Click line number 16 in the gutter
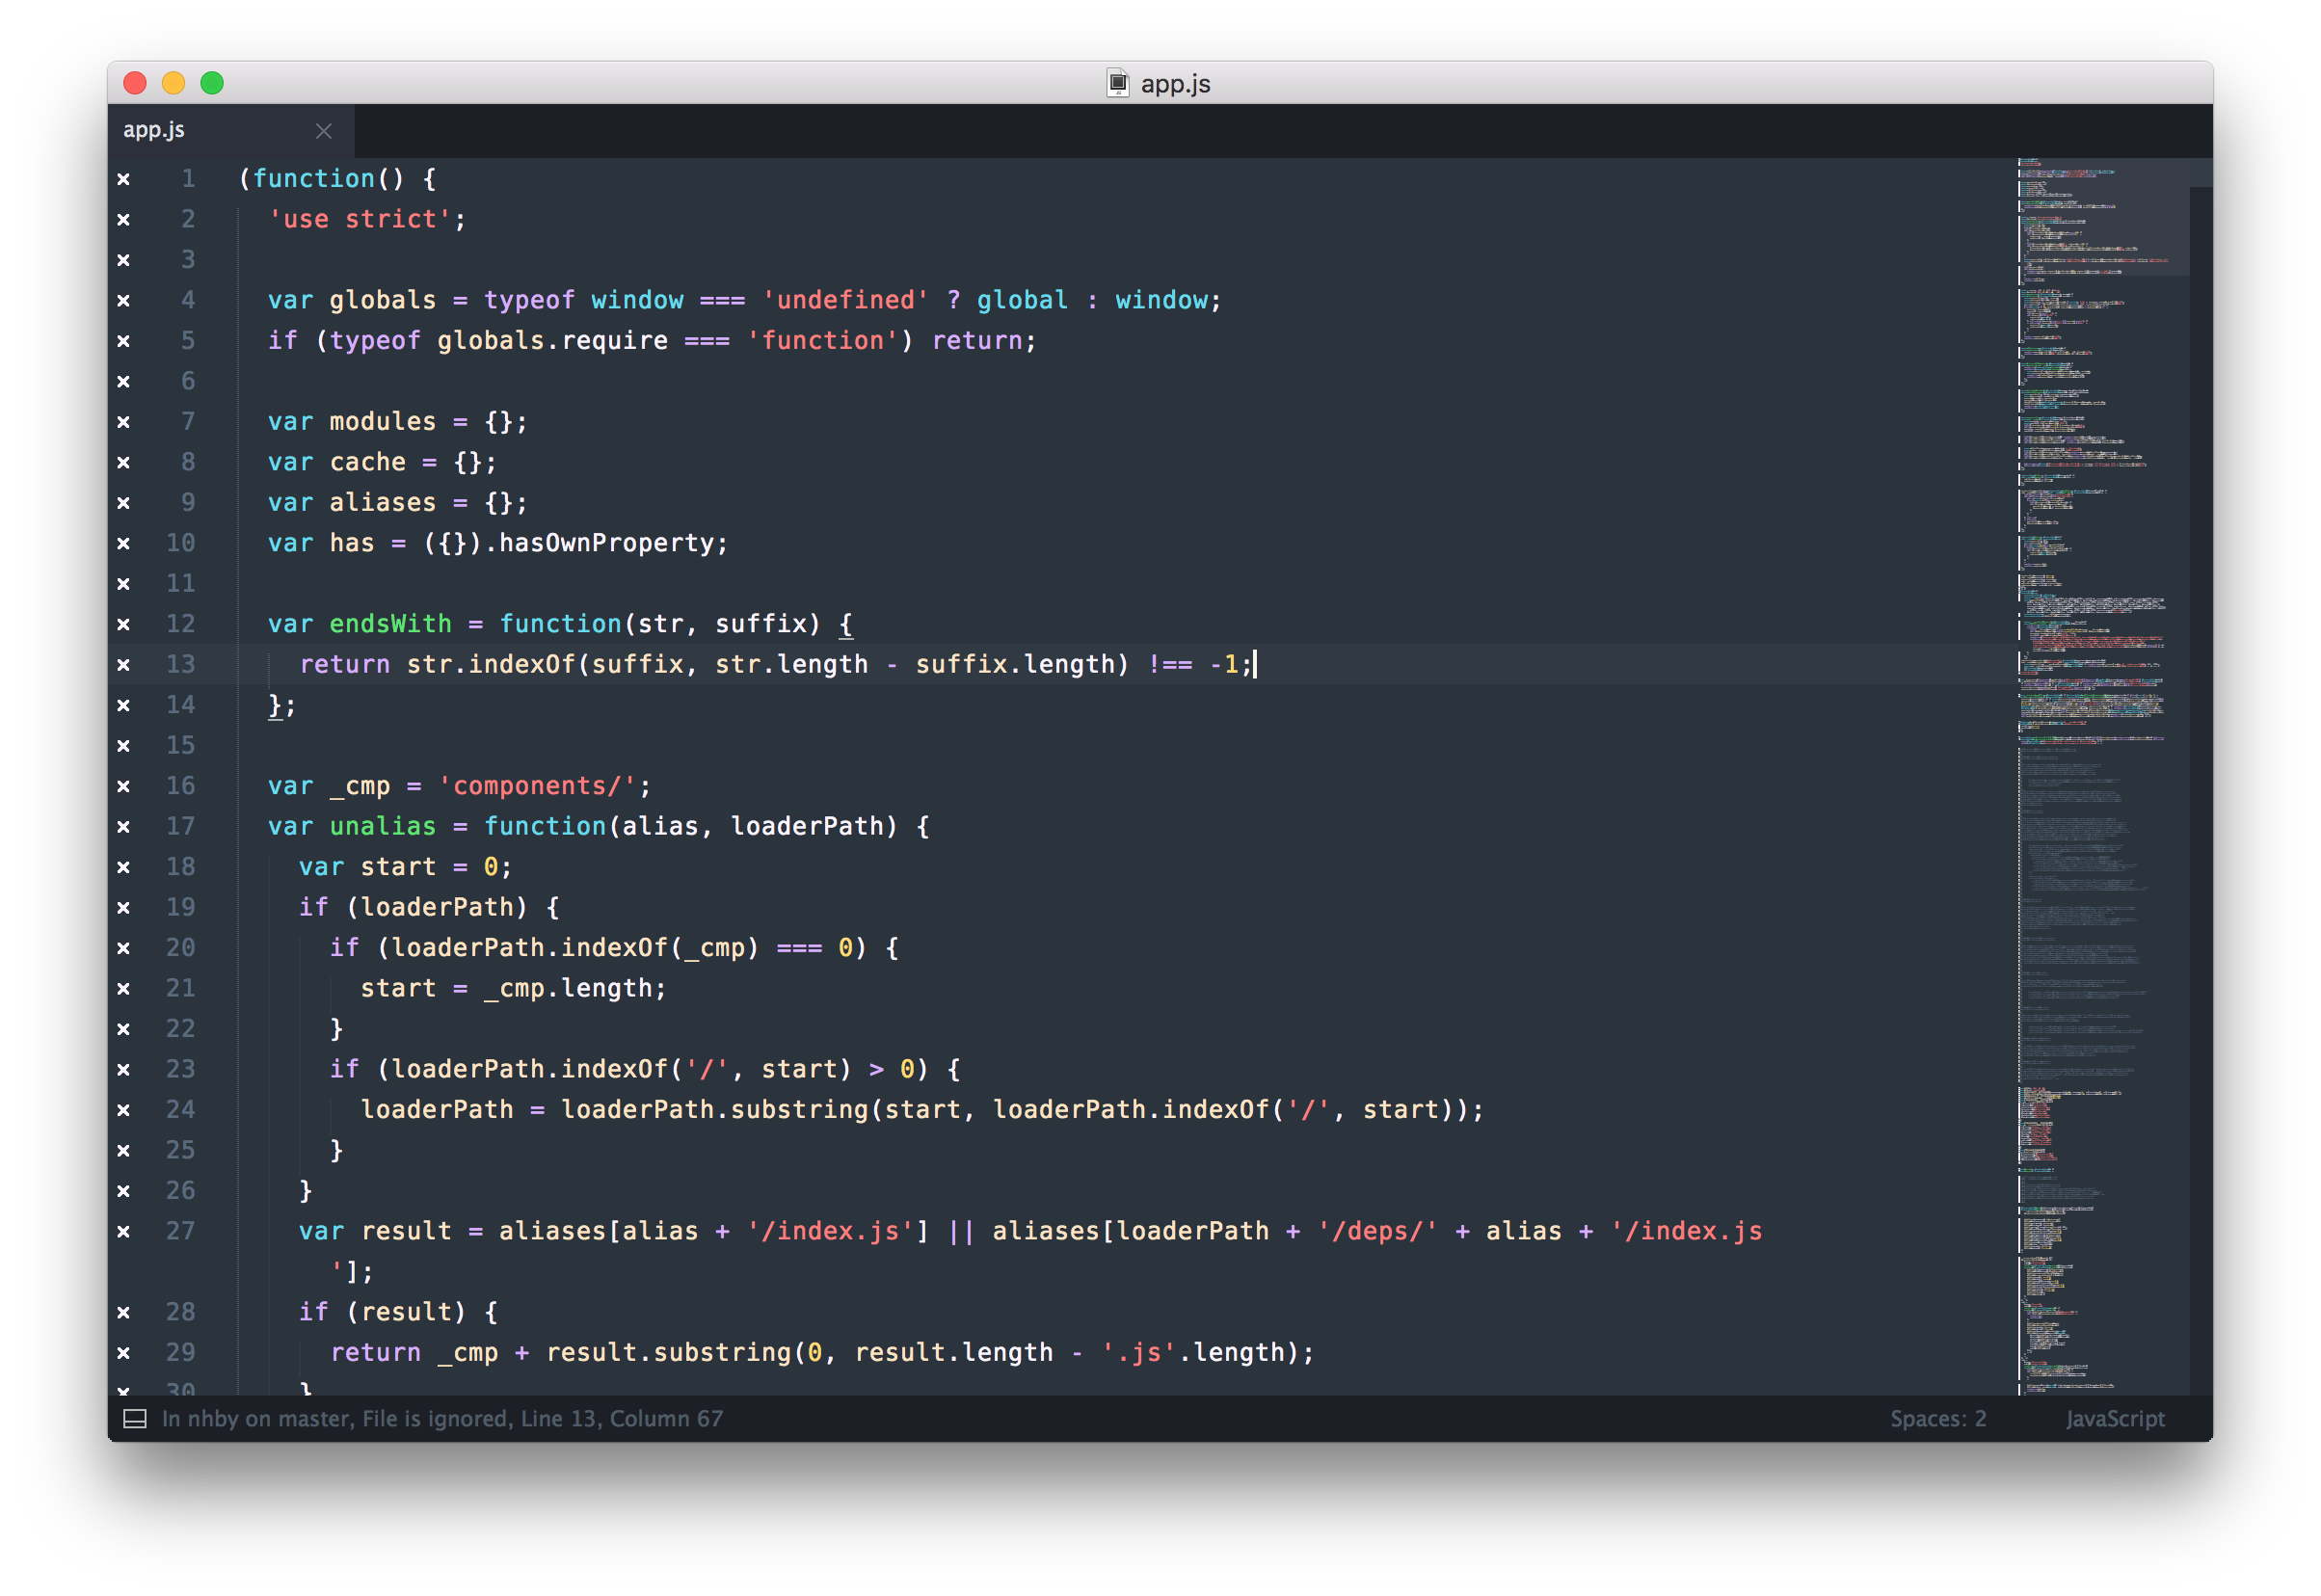The width and height of the screenshot is (2321, 1596). point(181,786)
